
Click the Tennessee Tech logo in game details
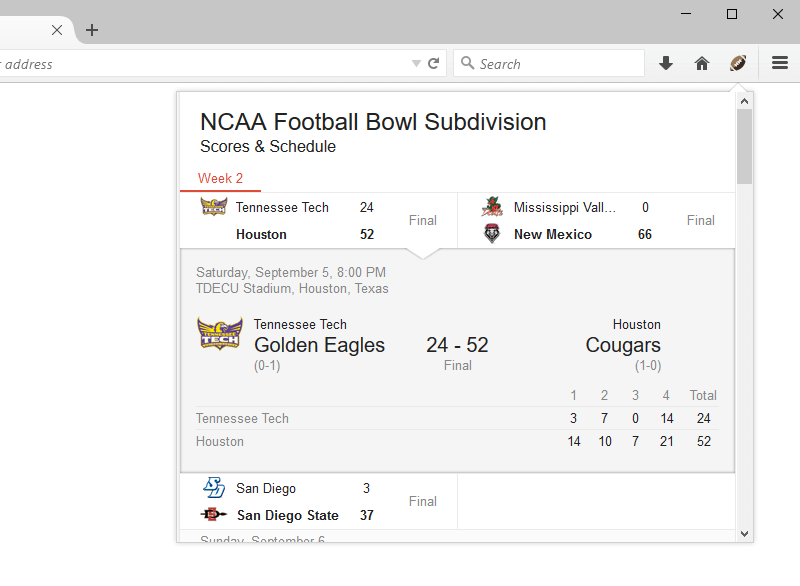(220, 333)
